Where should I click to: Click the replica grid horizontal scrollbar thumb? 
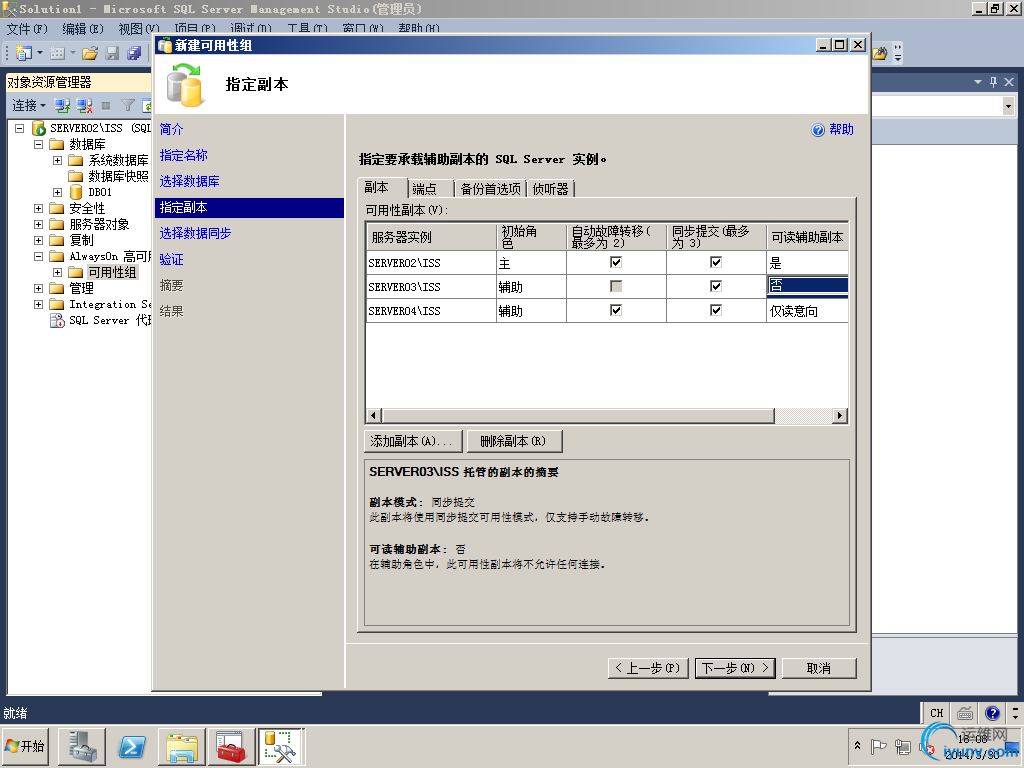coord(578,415)
